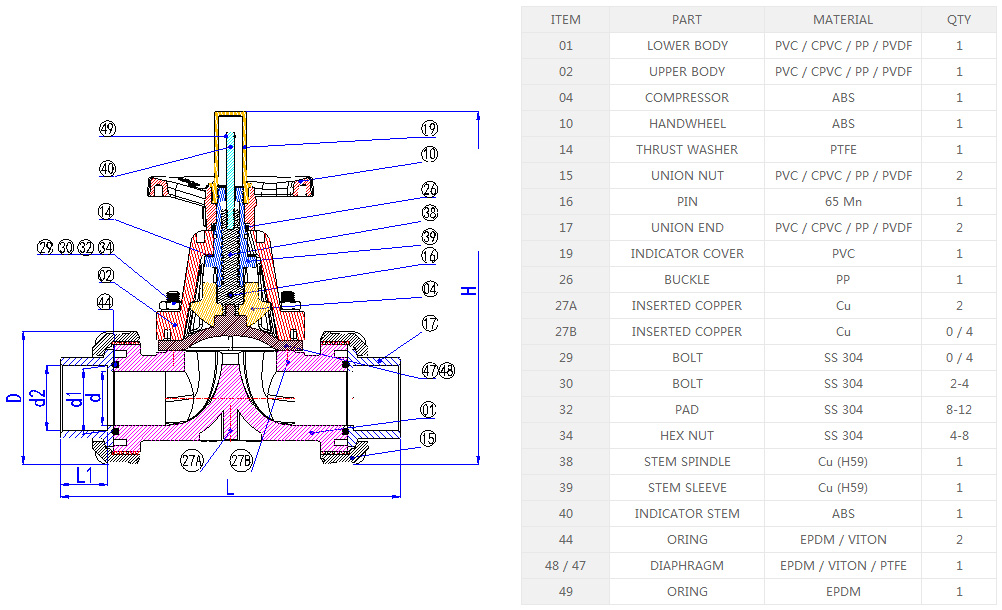
Task: Click the MATERIAL column header
Action: click(x=843, y=19)
